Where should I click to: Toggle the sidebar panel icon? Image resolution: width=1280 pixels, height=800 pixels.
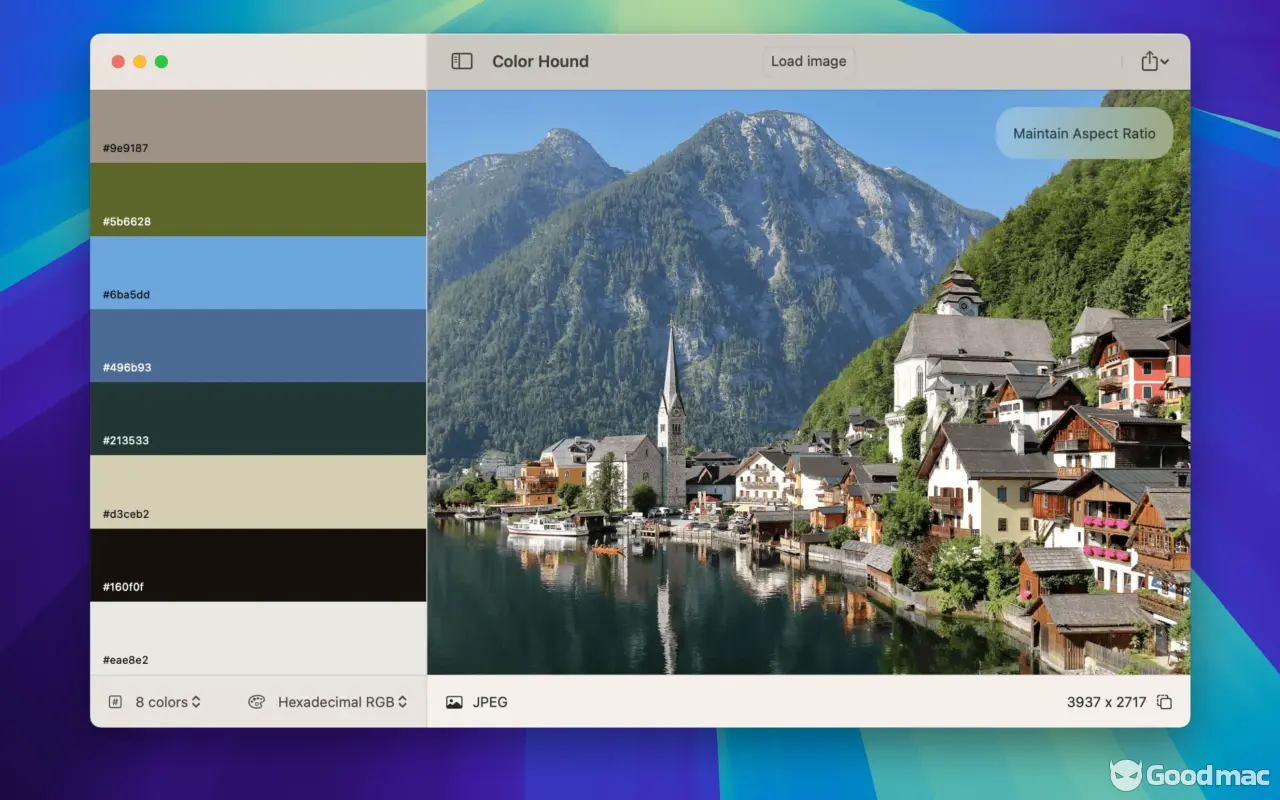pos(462,61)
